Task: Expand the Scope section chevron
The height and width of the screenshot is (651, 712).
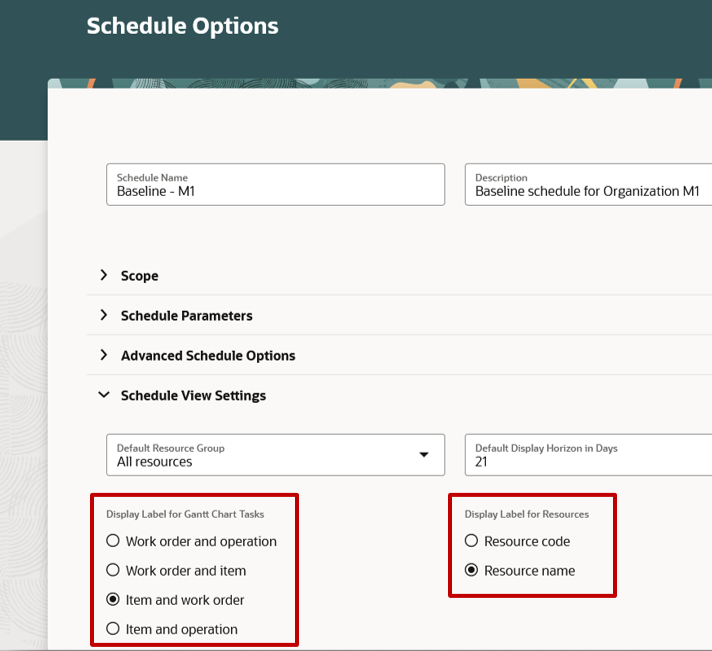Action: [x=104, y=275]
